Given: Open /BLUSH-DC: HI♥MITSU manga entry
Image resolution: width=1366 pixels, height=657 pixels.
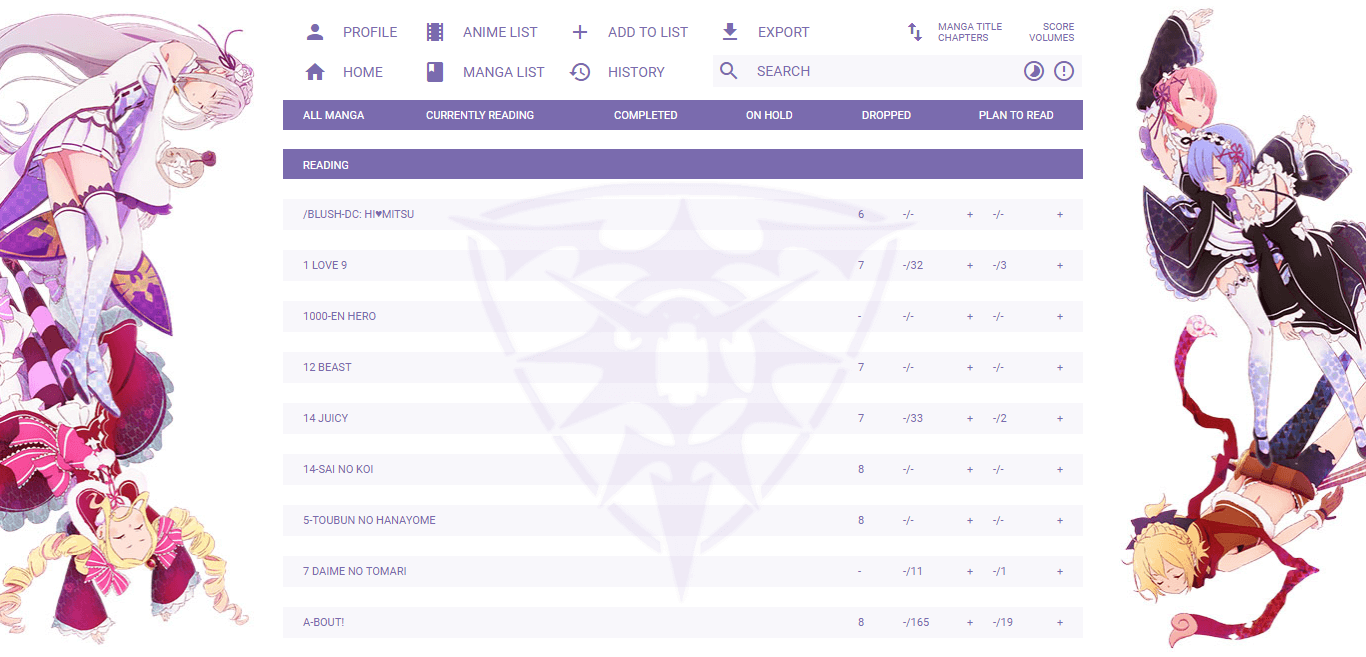Looking at the screenshot, I should (358, 214).
